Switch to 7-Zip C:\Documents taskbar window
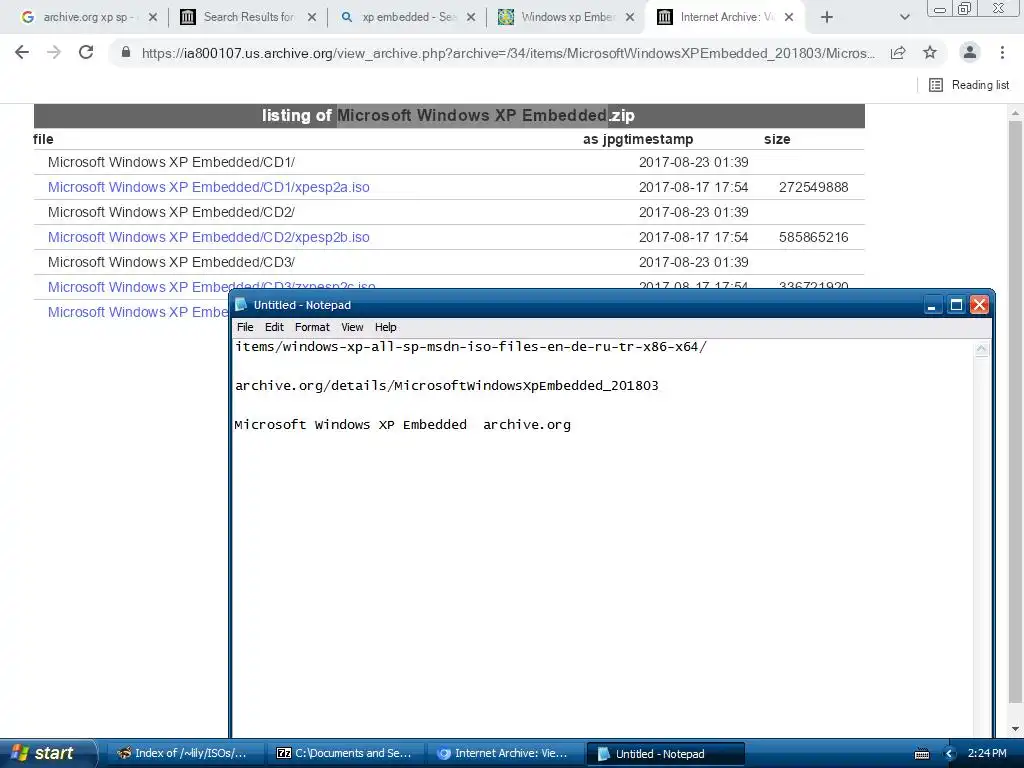 [x=345, y=753]
